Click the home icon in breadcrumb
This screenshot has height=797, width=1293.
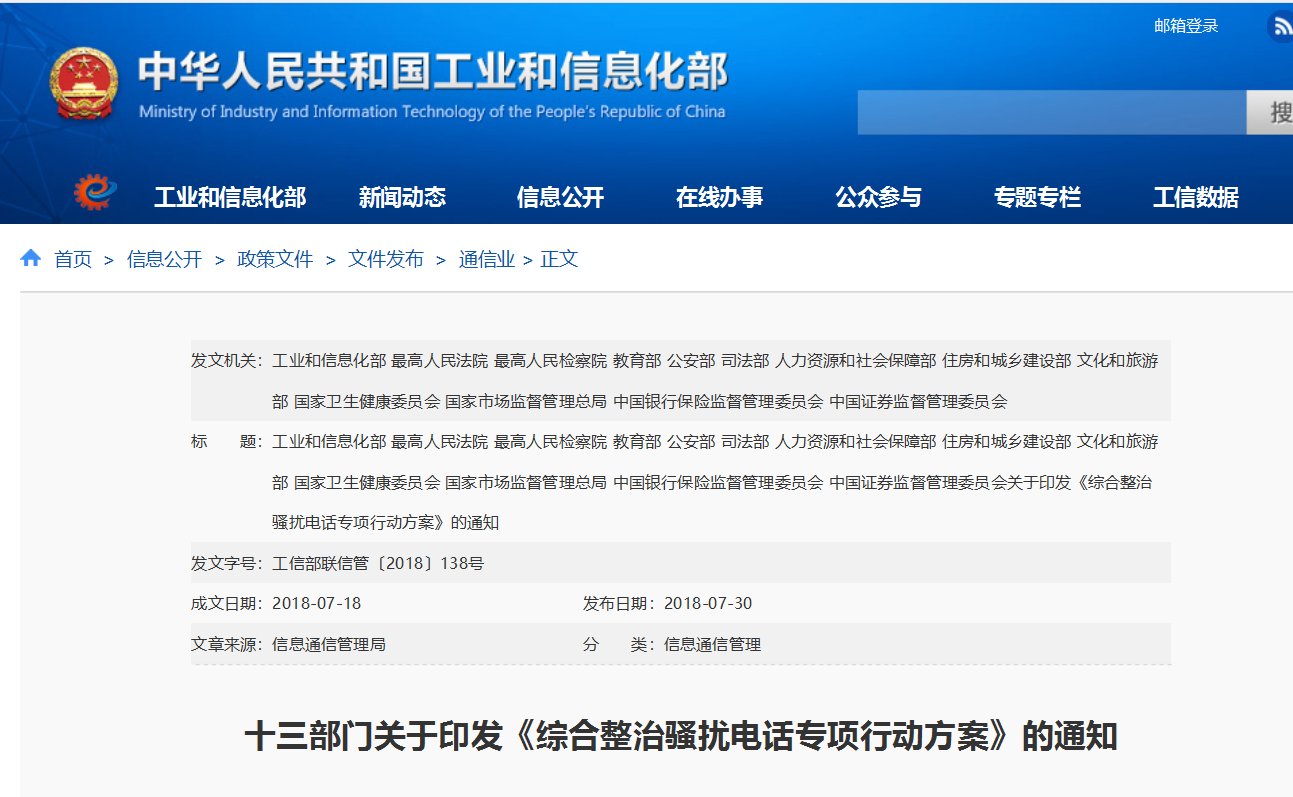(31, 258)
